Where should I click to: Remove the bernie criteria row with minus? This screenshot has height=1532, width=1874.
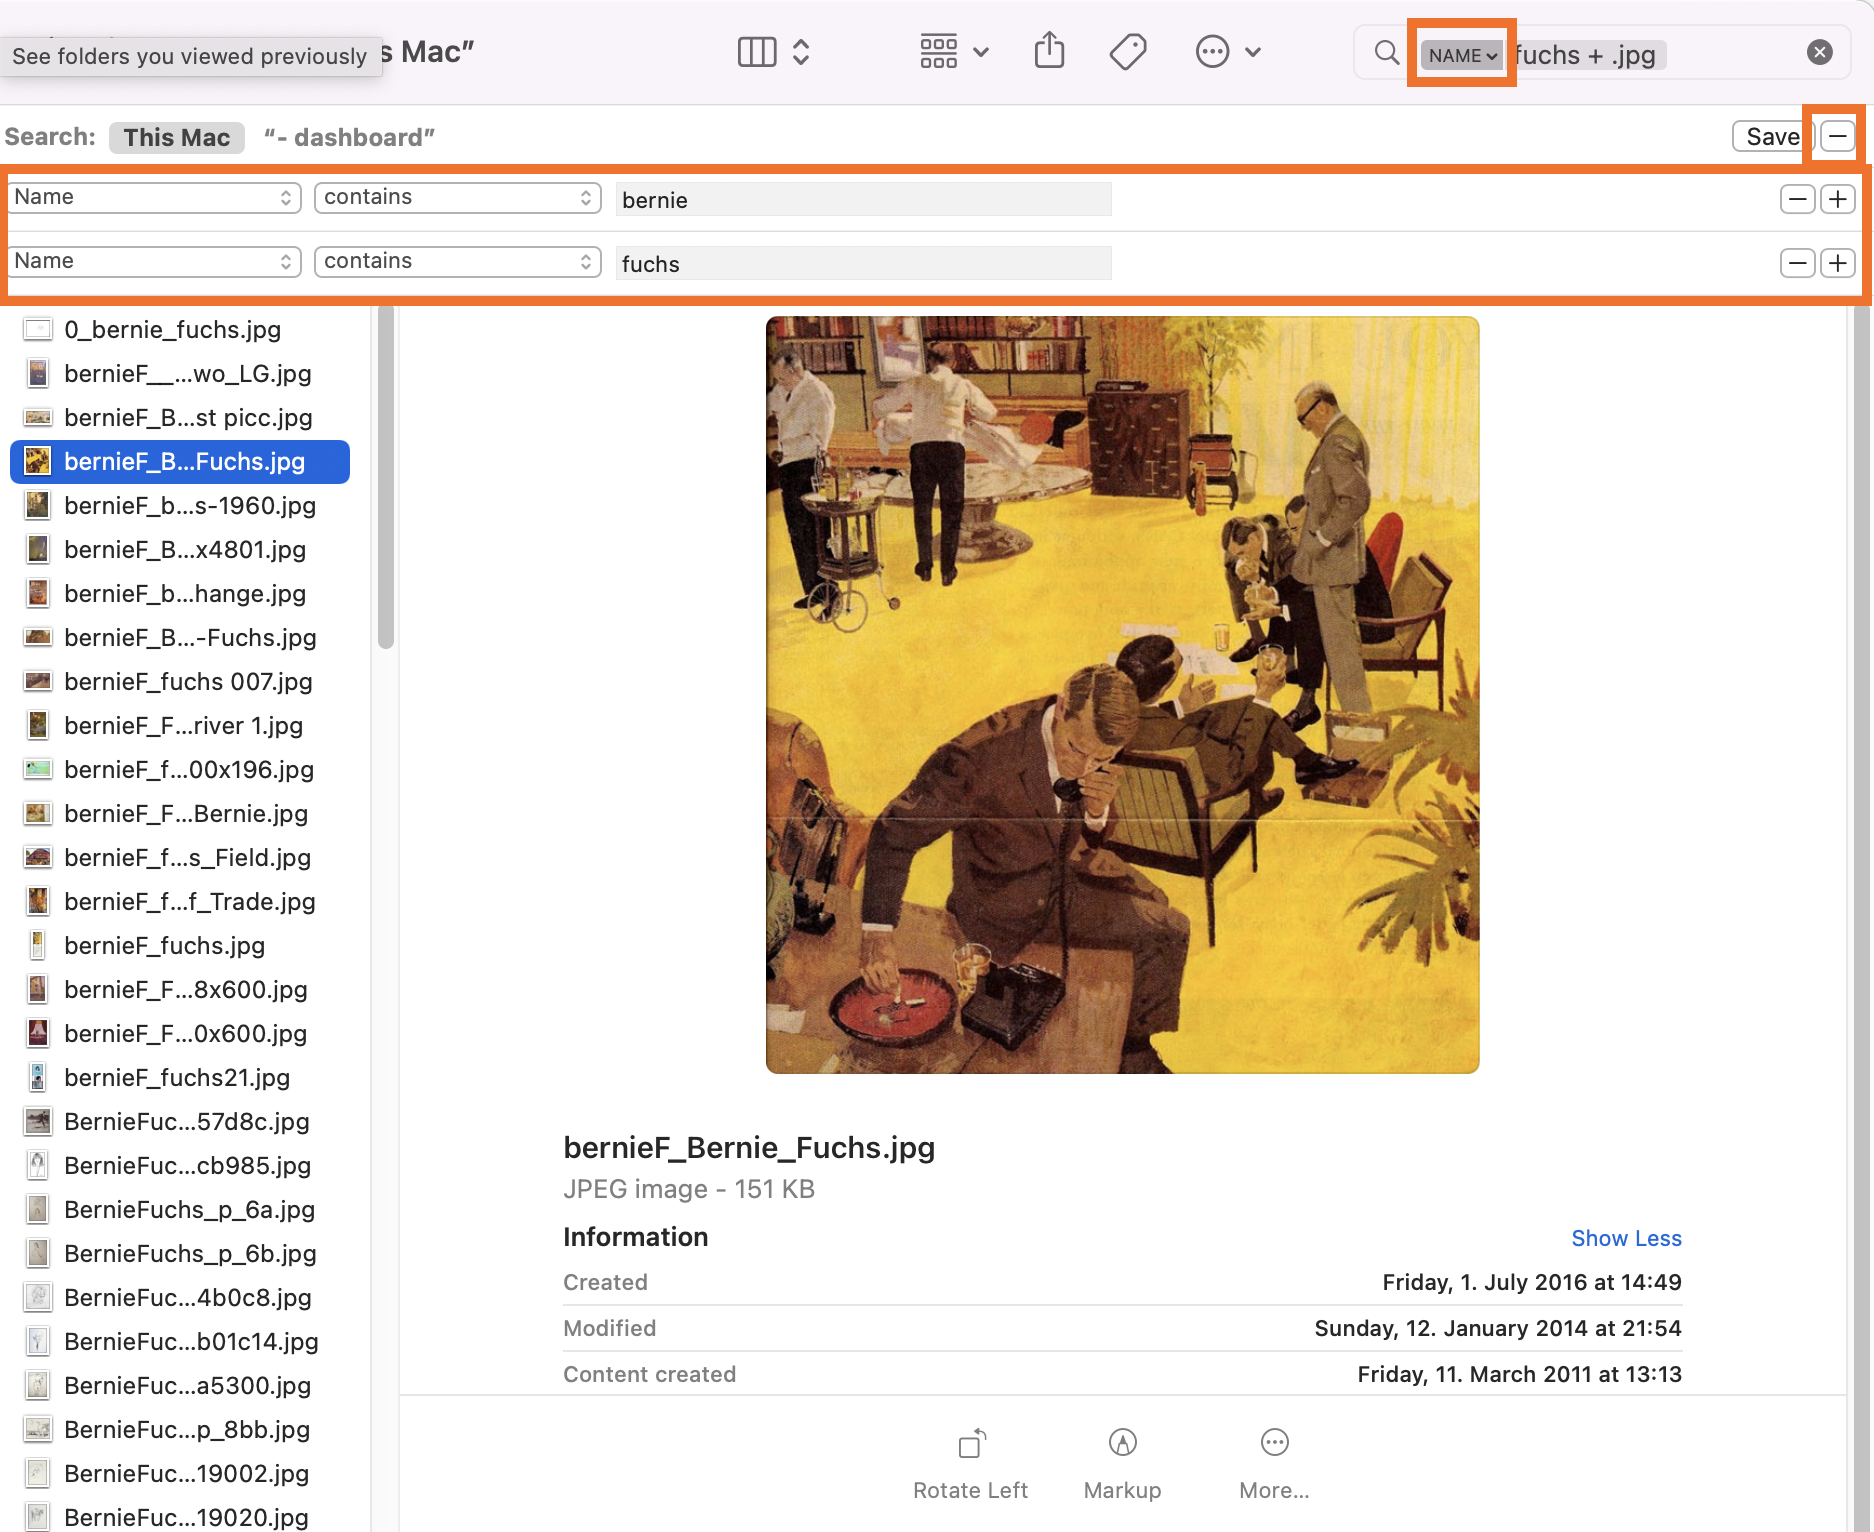click(1798, 199)
